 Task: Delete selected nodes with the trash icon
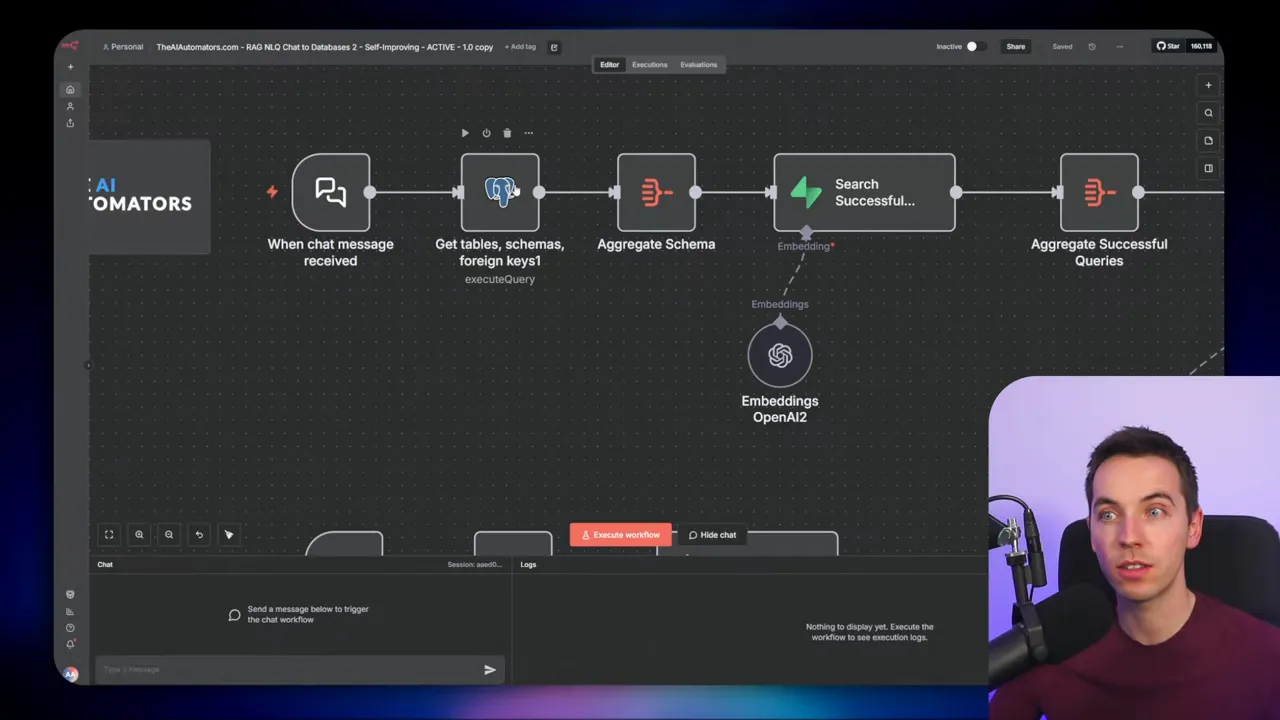click(507, 132)
